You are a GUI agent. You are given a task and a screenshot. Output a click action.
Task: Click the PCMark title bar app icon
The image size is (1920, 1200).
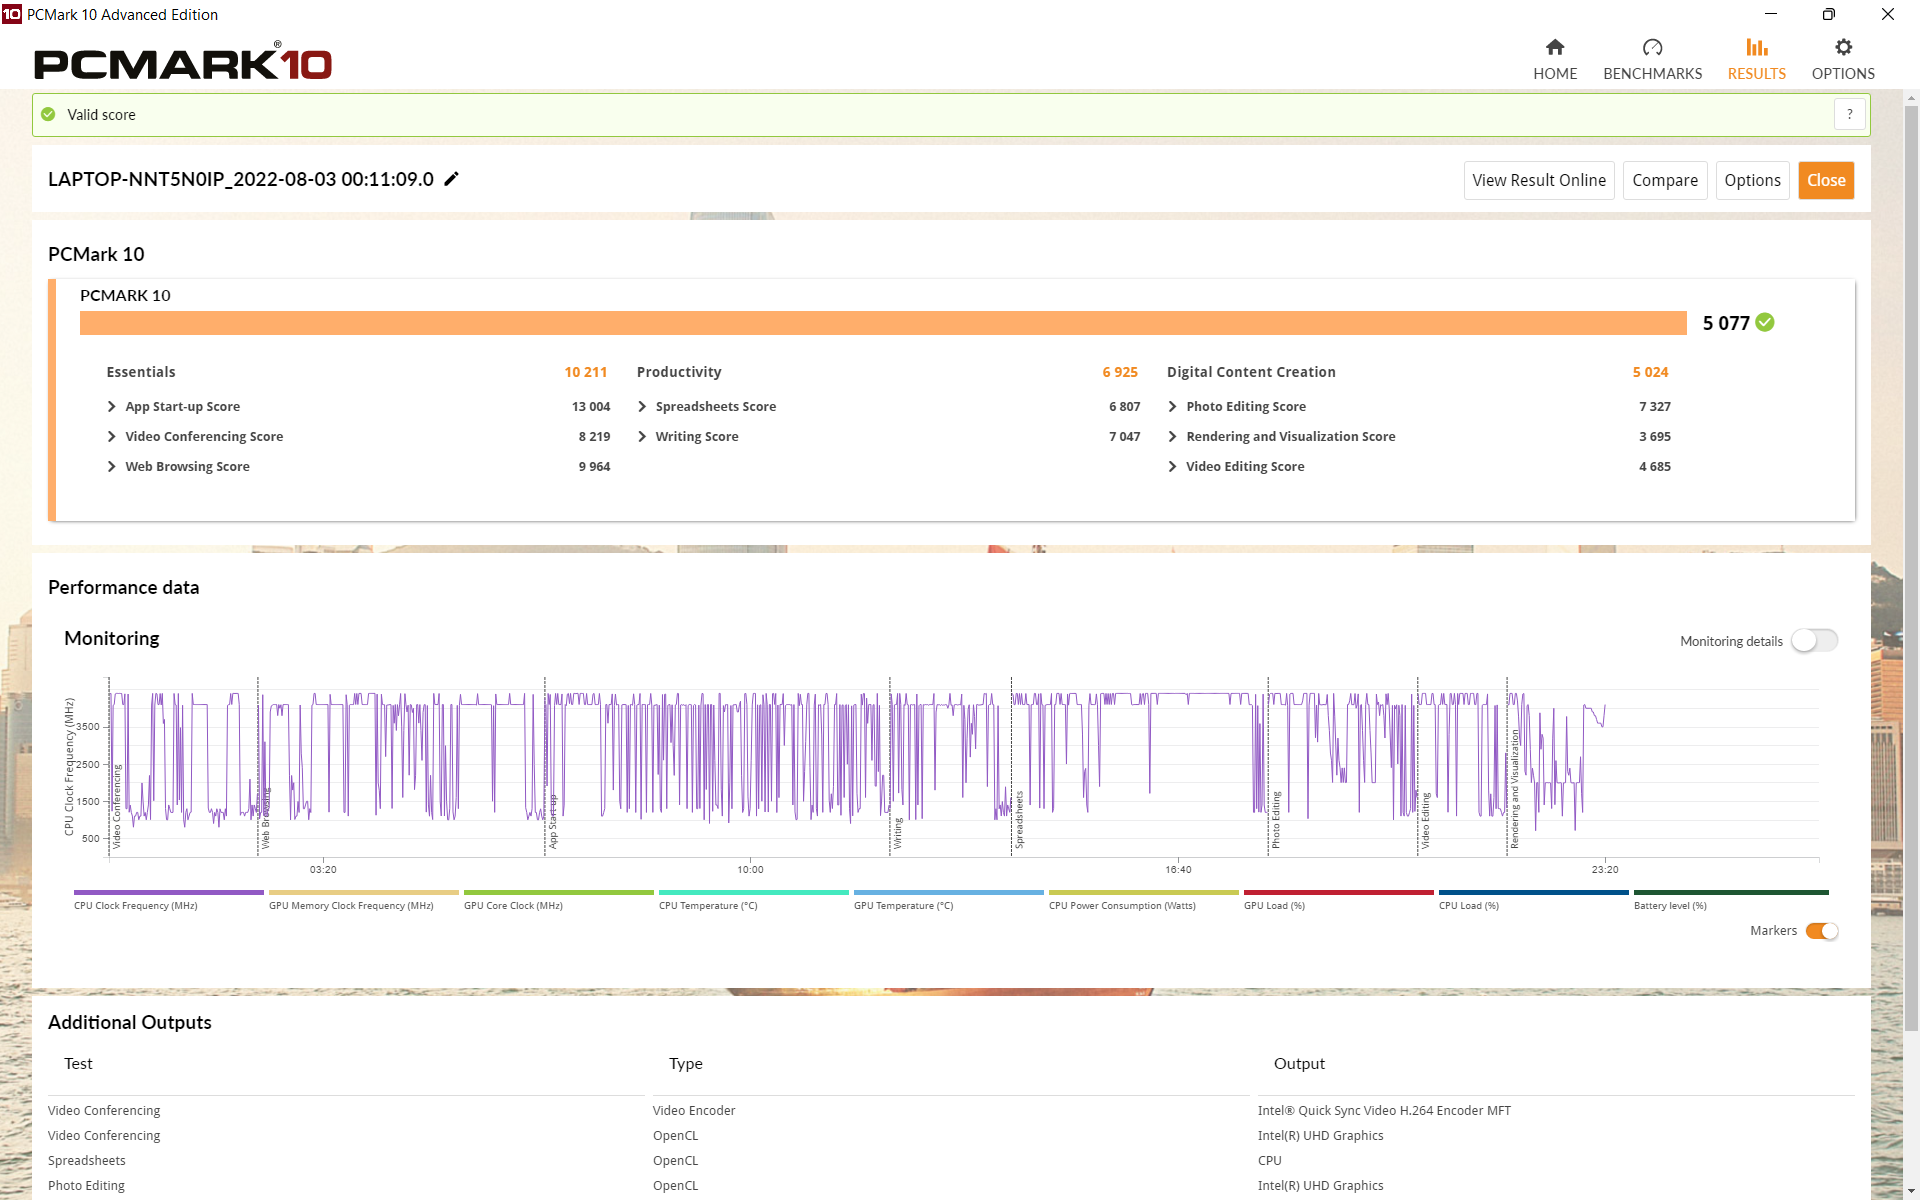(x=12, y=14)
